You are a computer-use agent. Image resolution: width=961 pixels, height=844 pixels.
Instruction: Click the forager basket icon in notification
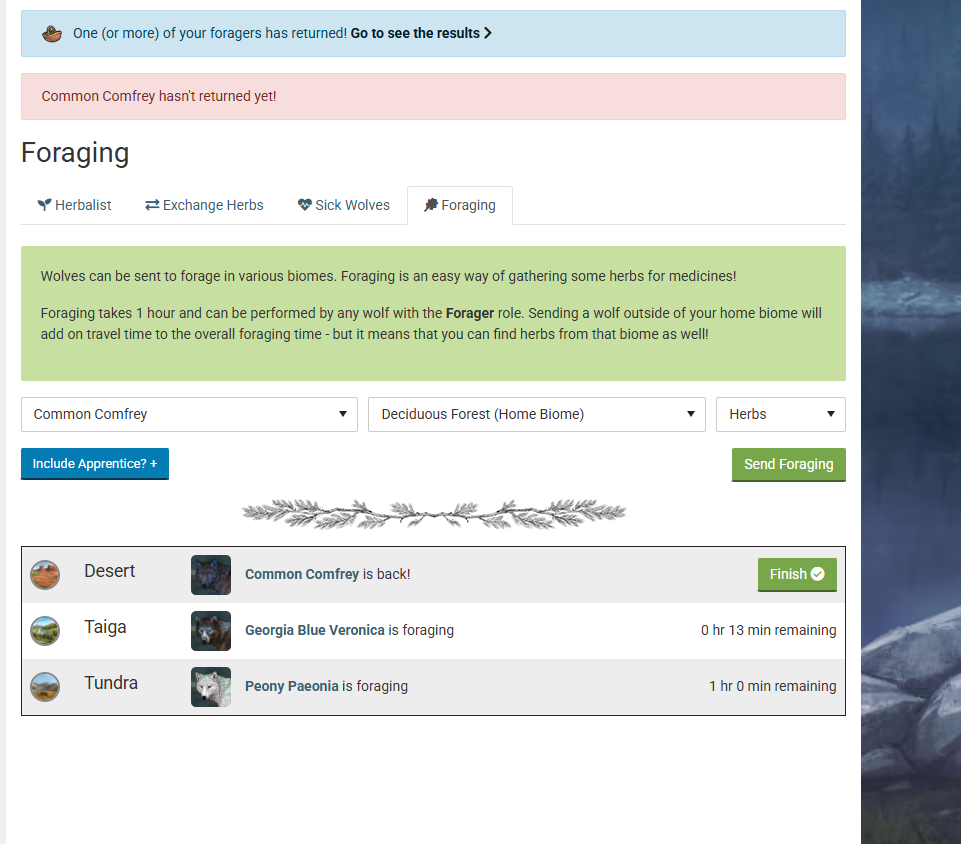pos(52,34)
